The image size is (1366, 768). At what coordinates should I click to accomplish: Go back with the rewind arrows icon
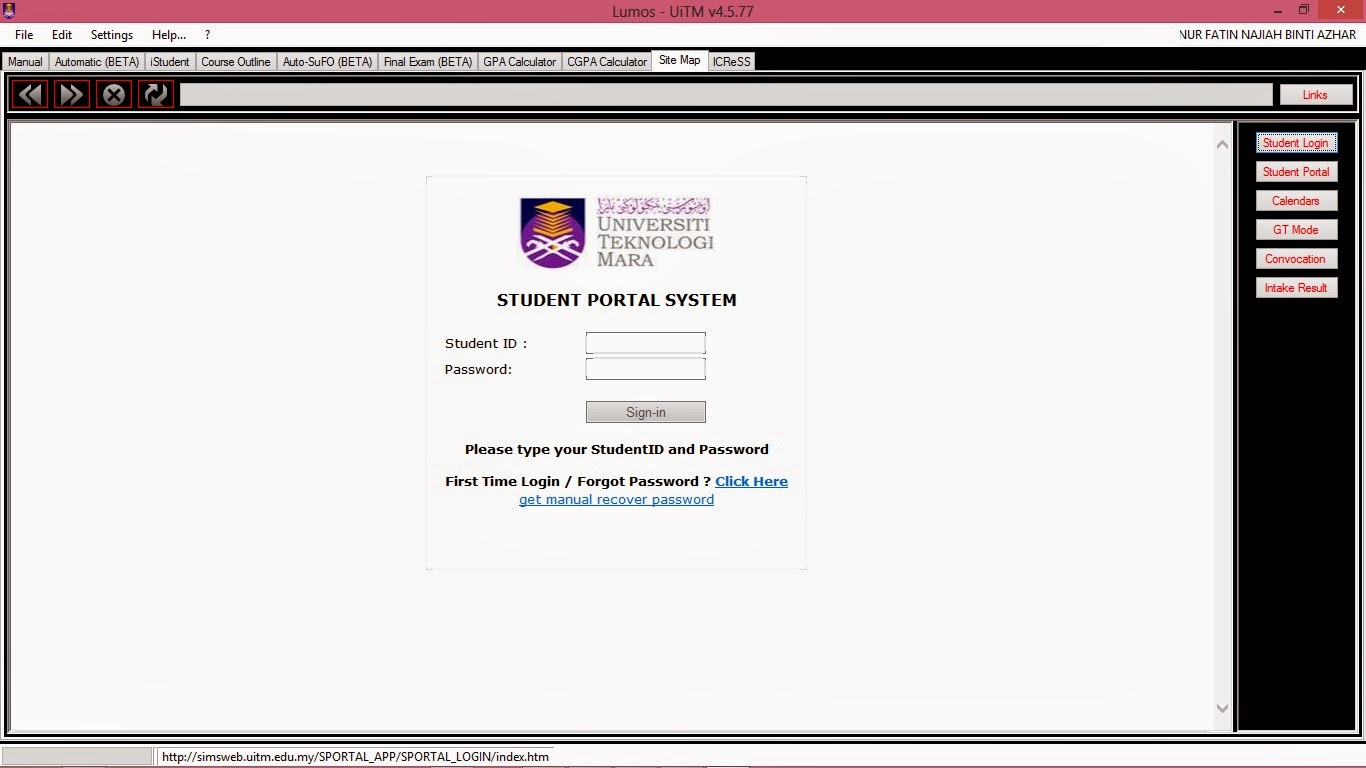coord(31,95)
